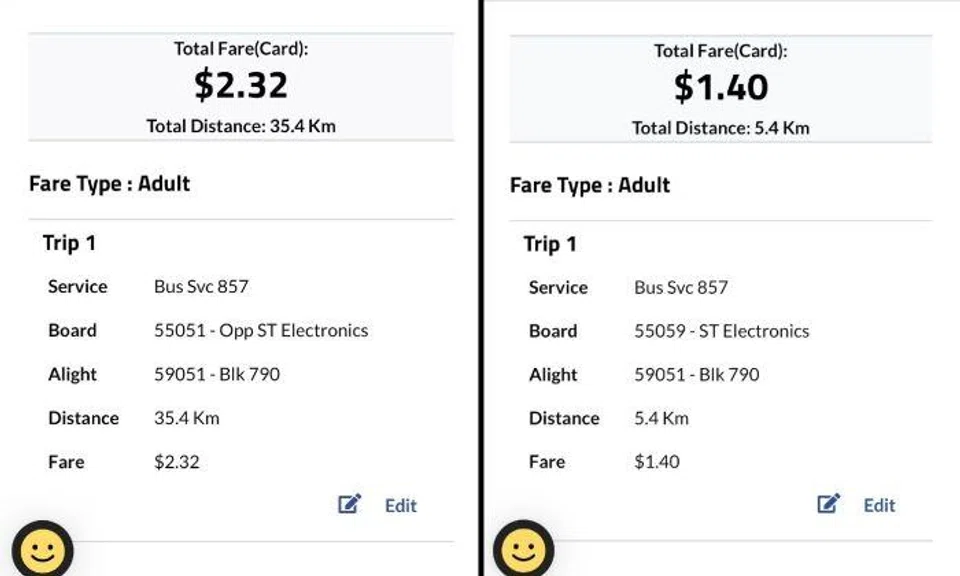Screen dimensions: 960x576
Task: Click the 'Total Distance: 35.4 Km' text
Action: click(241, 126)
